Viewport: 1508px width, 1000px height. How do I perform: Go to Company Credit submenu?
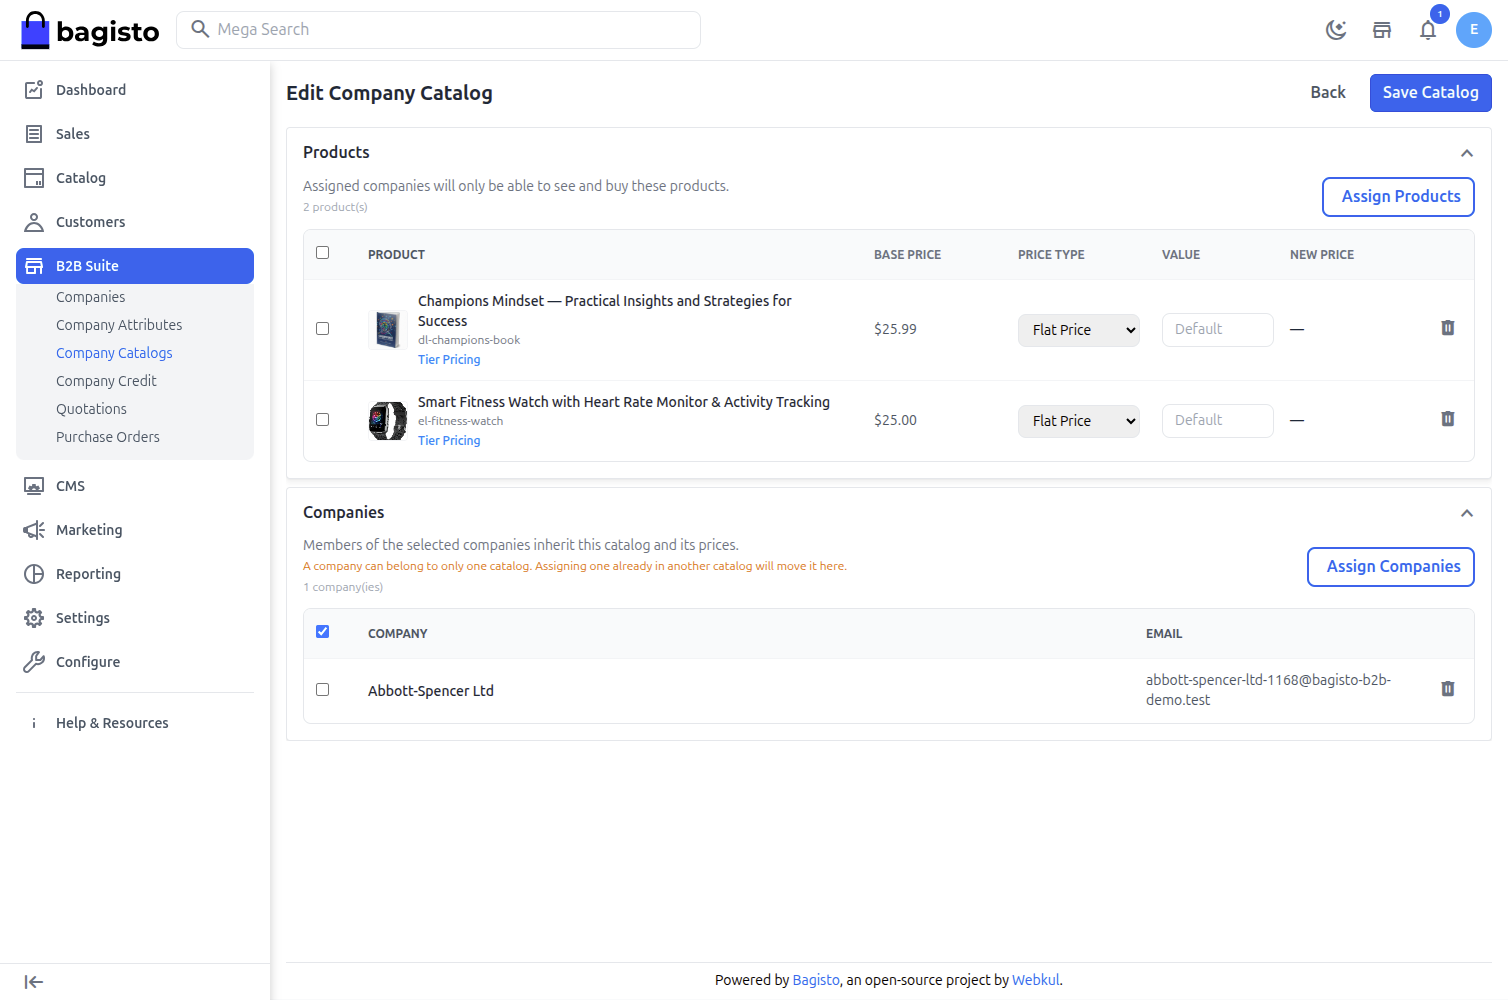pos(106,381)
